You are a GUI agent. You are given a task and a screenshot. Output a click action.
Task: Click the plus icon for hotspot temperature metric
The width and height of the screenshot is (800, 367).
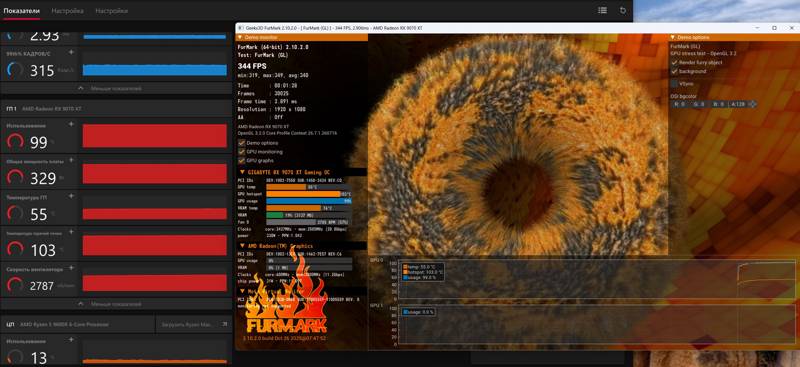(x=71, y=232)
